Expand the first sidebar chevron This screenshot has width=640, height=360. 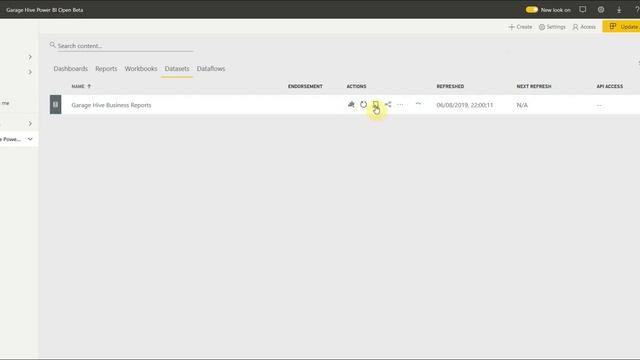click(30, 57)
